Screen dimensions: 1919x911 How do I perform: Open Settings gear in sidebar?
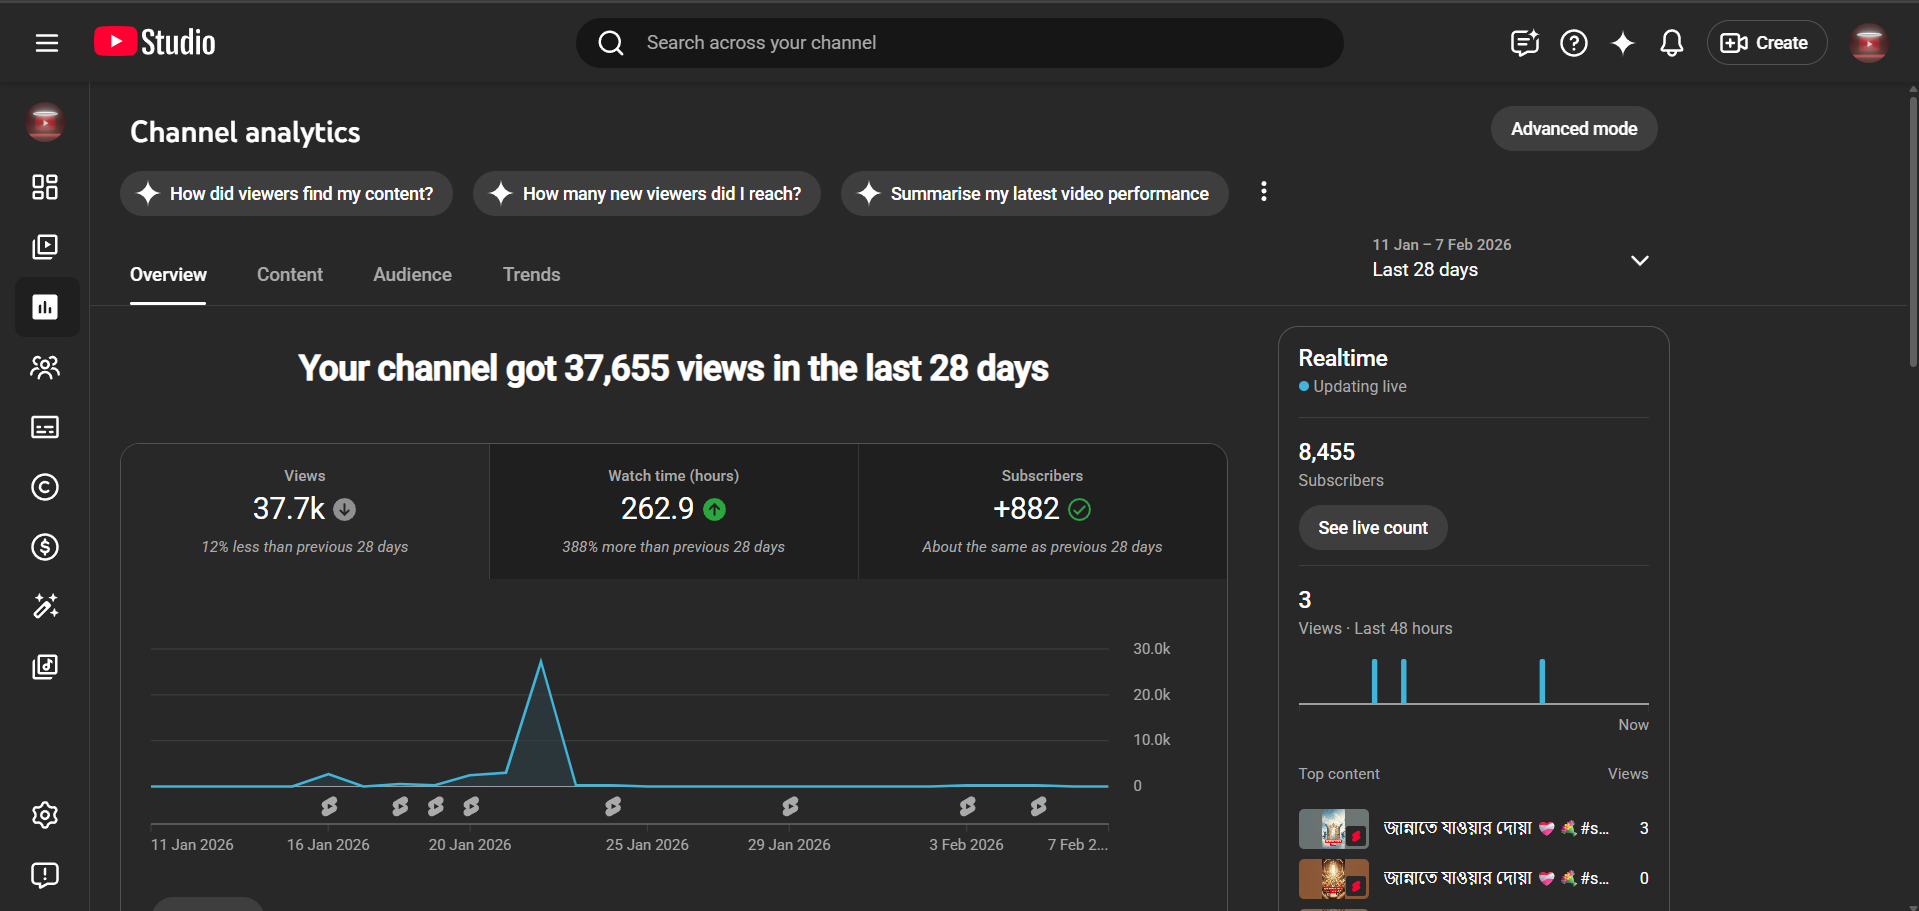pos(45,815)
